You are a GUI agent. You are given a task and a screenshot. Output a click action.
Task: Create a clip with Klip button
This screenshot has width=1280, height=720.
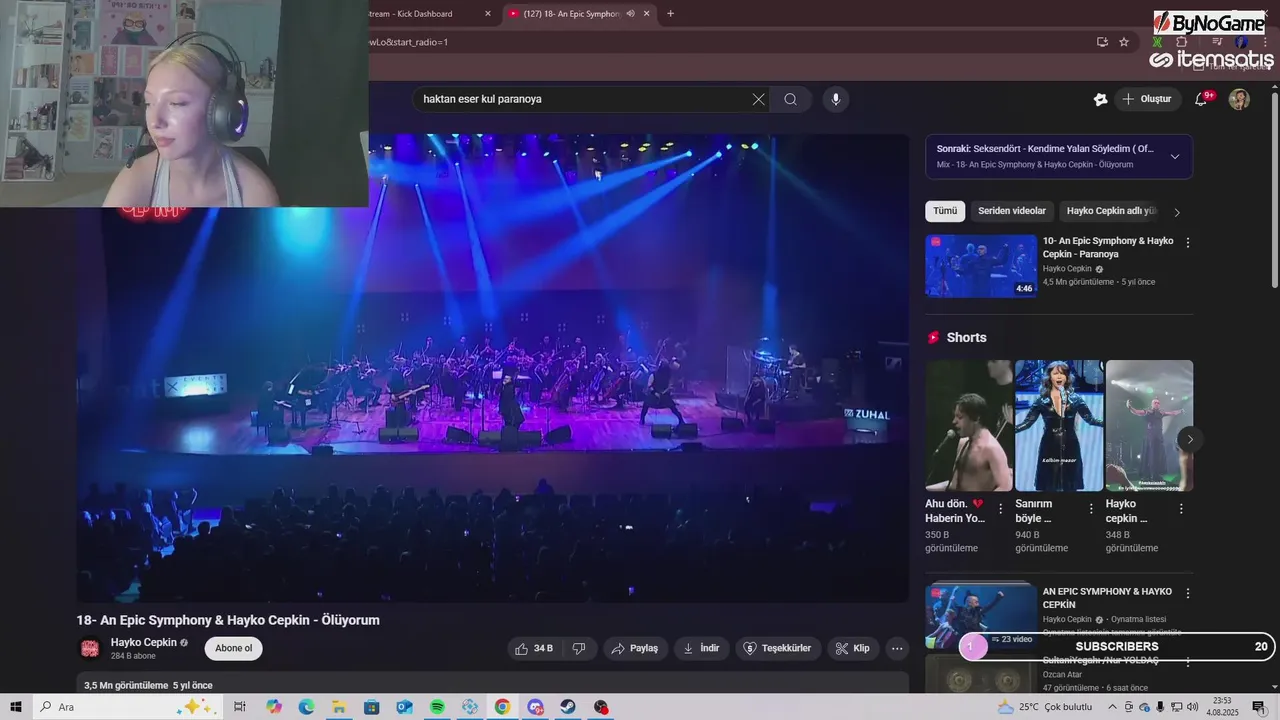(x=853, y=648)
